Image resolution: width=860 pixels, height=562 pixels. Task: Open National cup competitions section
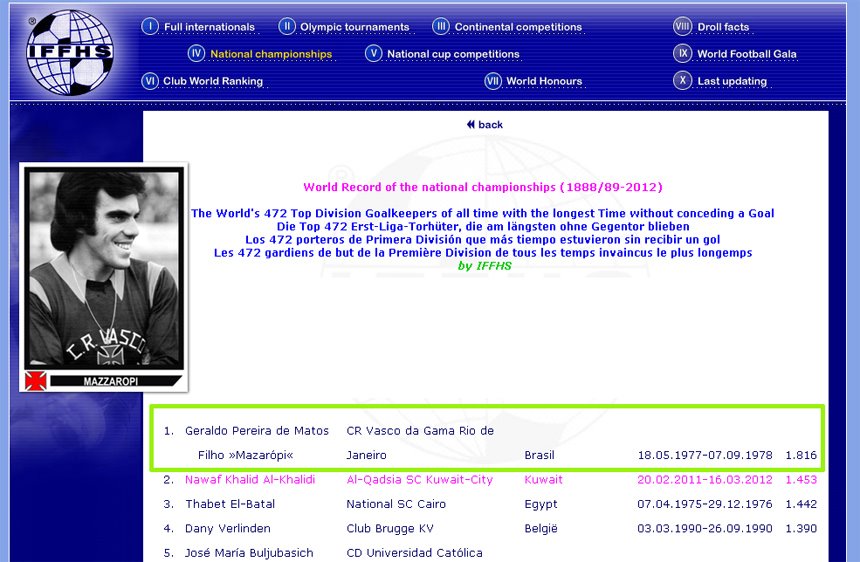tap(453, 54)
